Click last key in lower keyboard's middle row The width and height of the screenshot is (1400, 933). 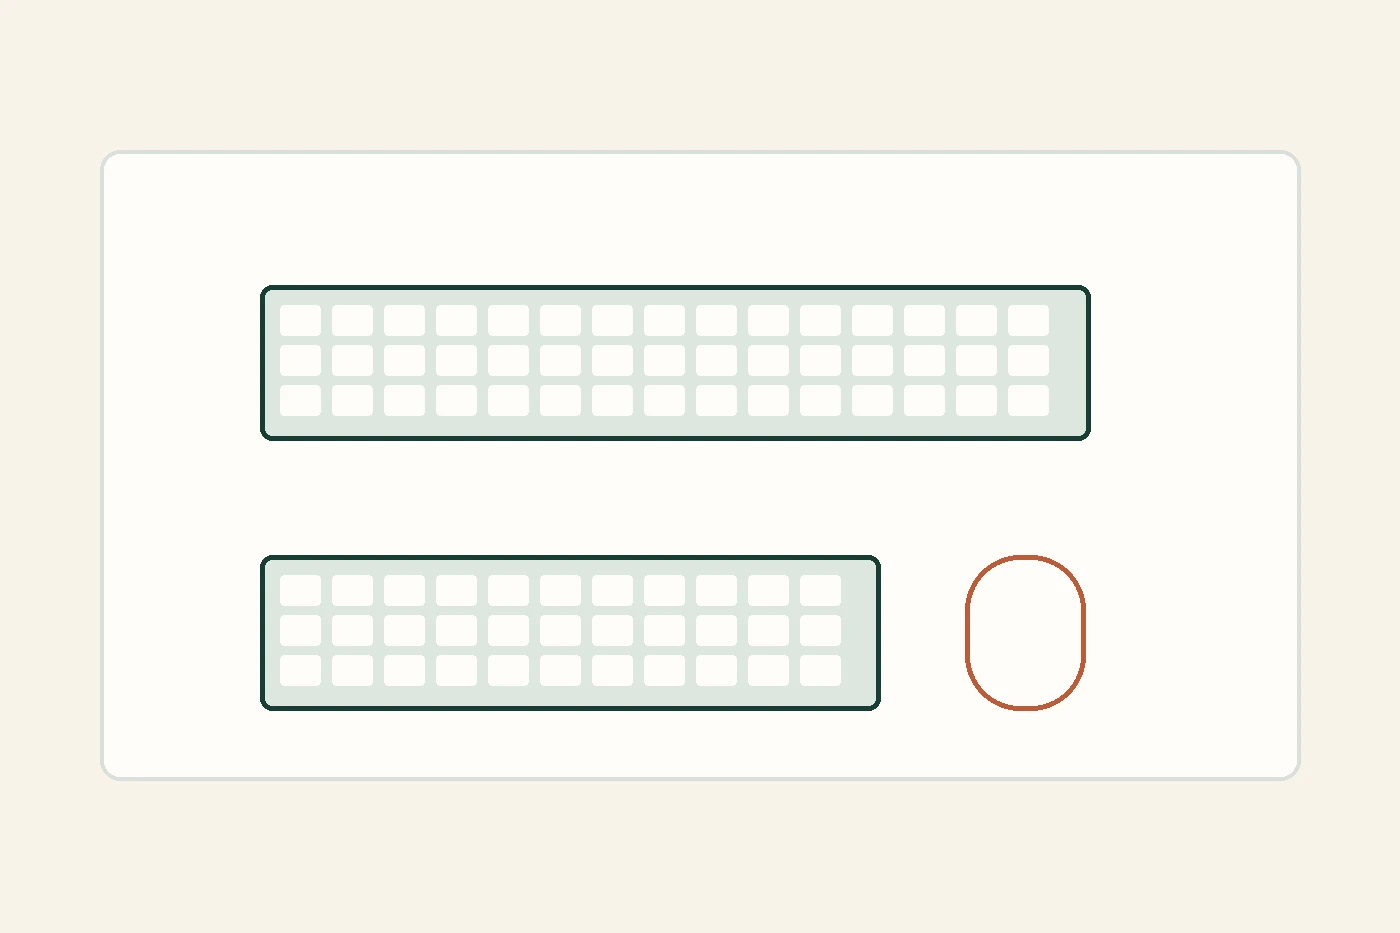click(x=820, y=631)
